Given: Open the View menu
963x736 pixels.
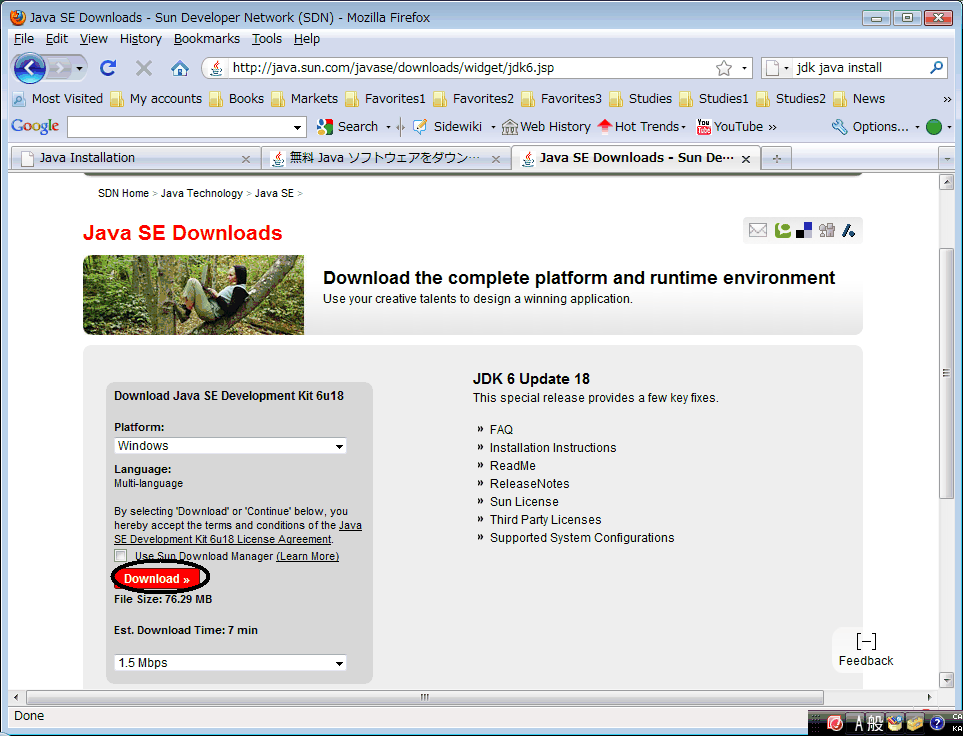Looking at the screenshot, I should (x=93, y=39).
